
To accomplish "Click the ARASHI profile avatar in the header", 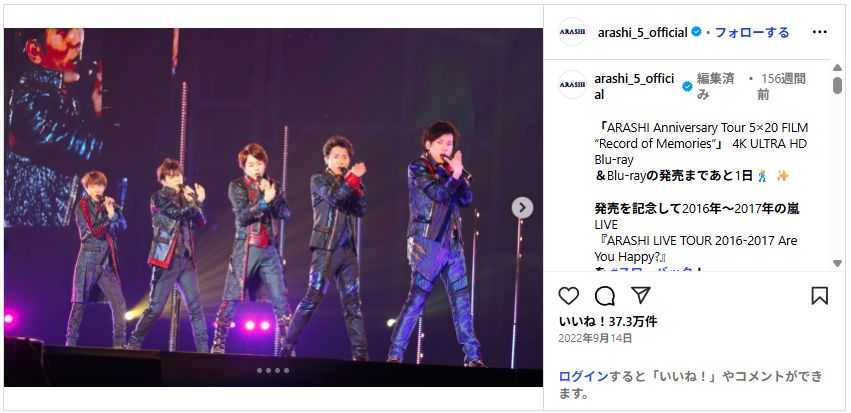I will (572, 31).
